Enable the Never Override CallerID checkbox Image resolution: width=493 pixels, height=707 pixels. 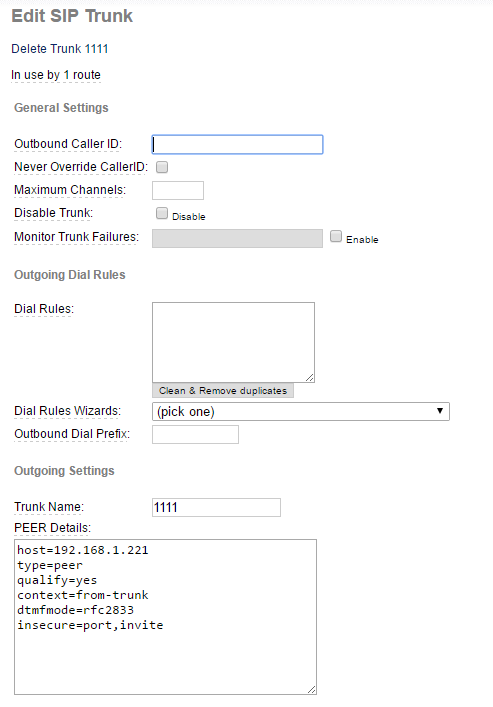tap(162, 167)
